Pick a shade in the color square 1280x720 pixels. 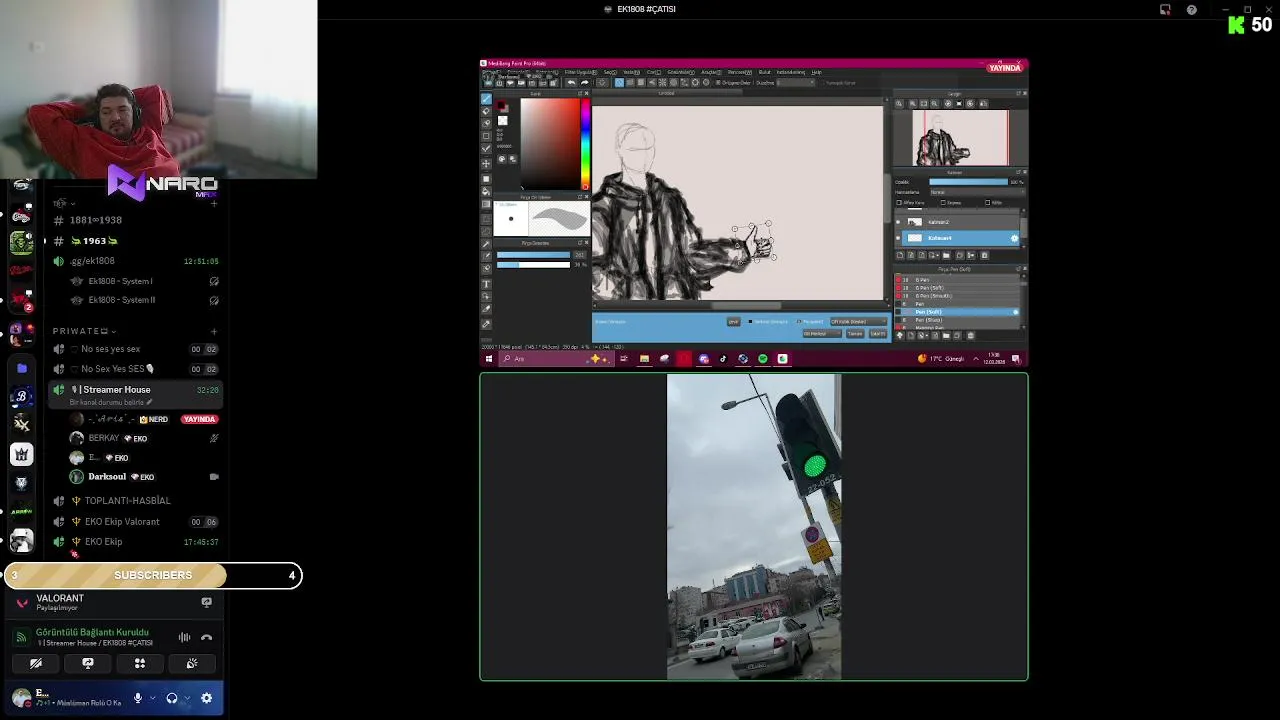pos(551,143)
